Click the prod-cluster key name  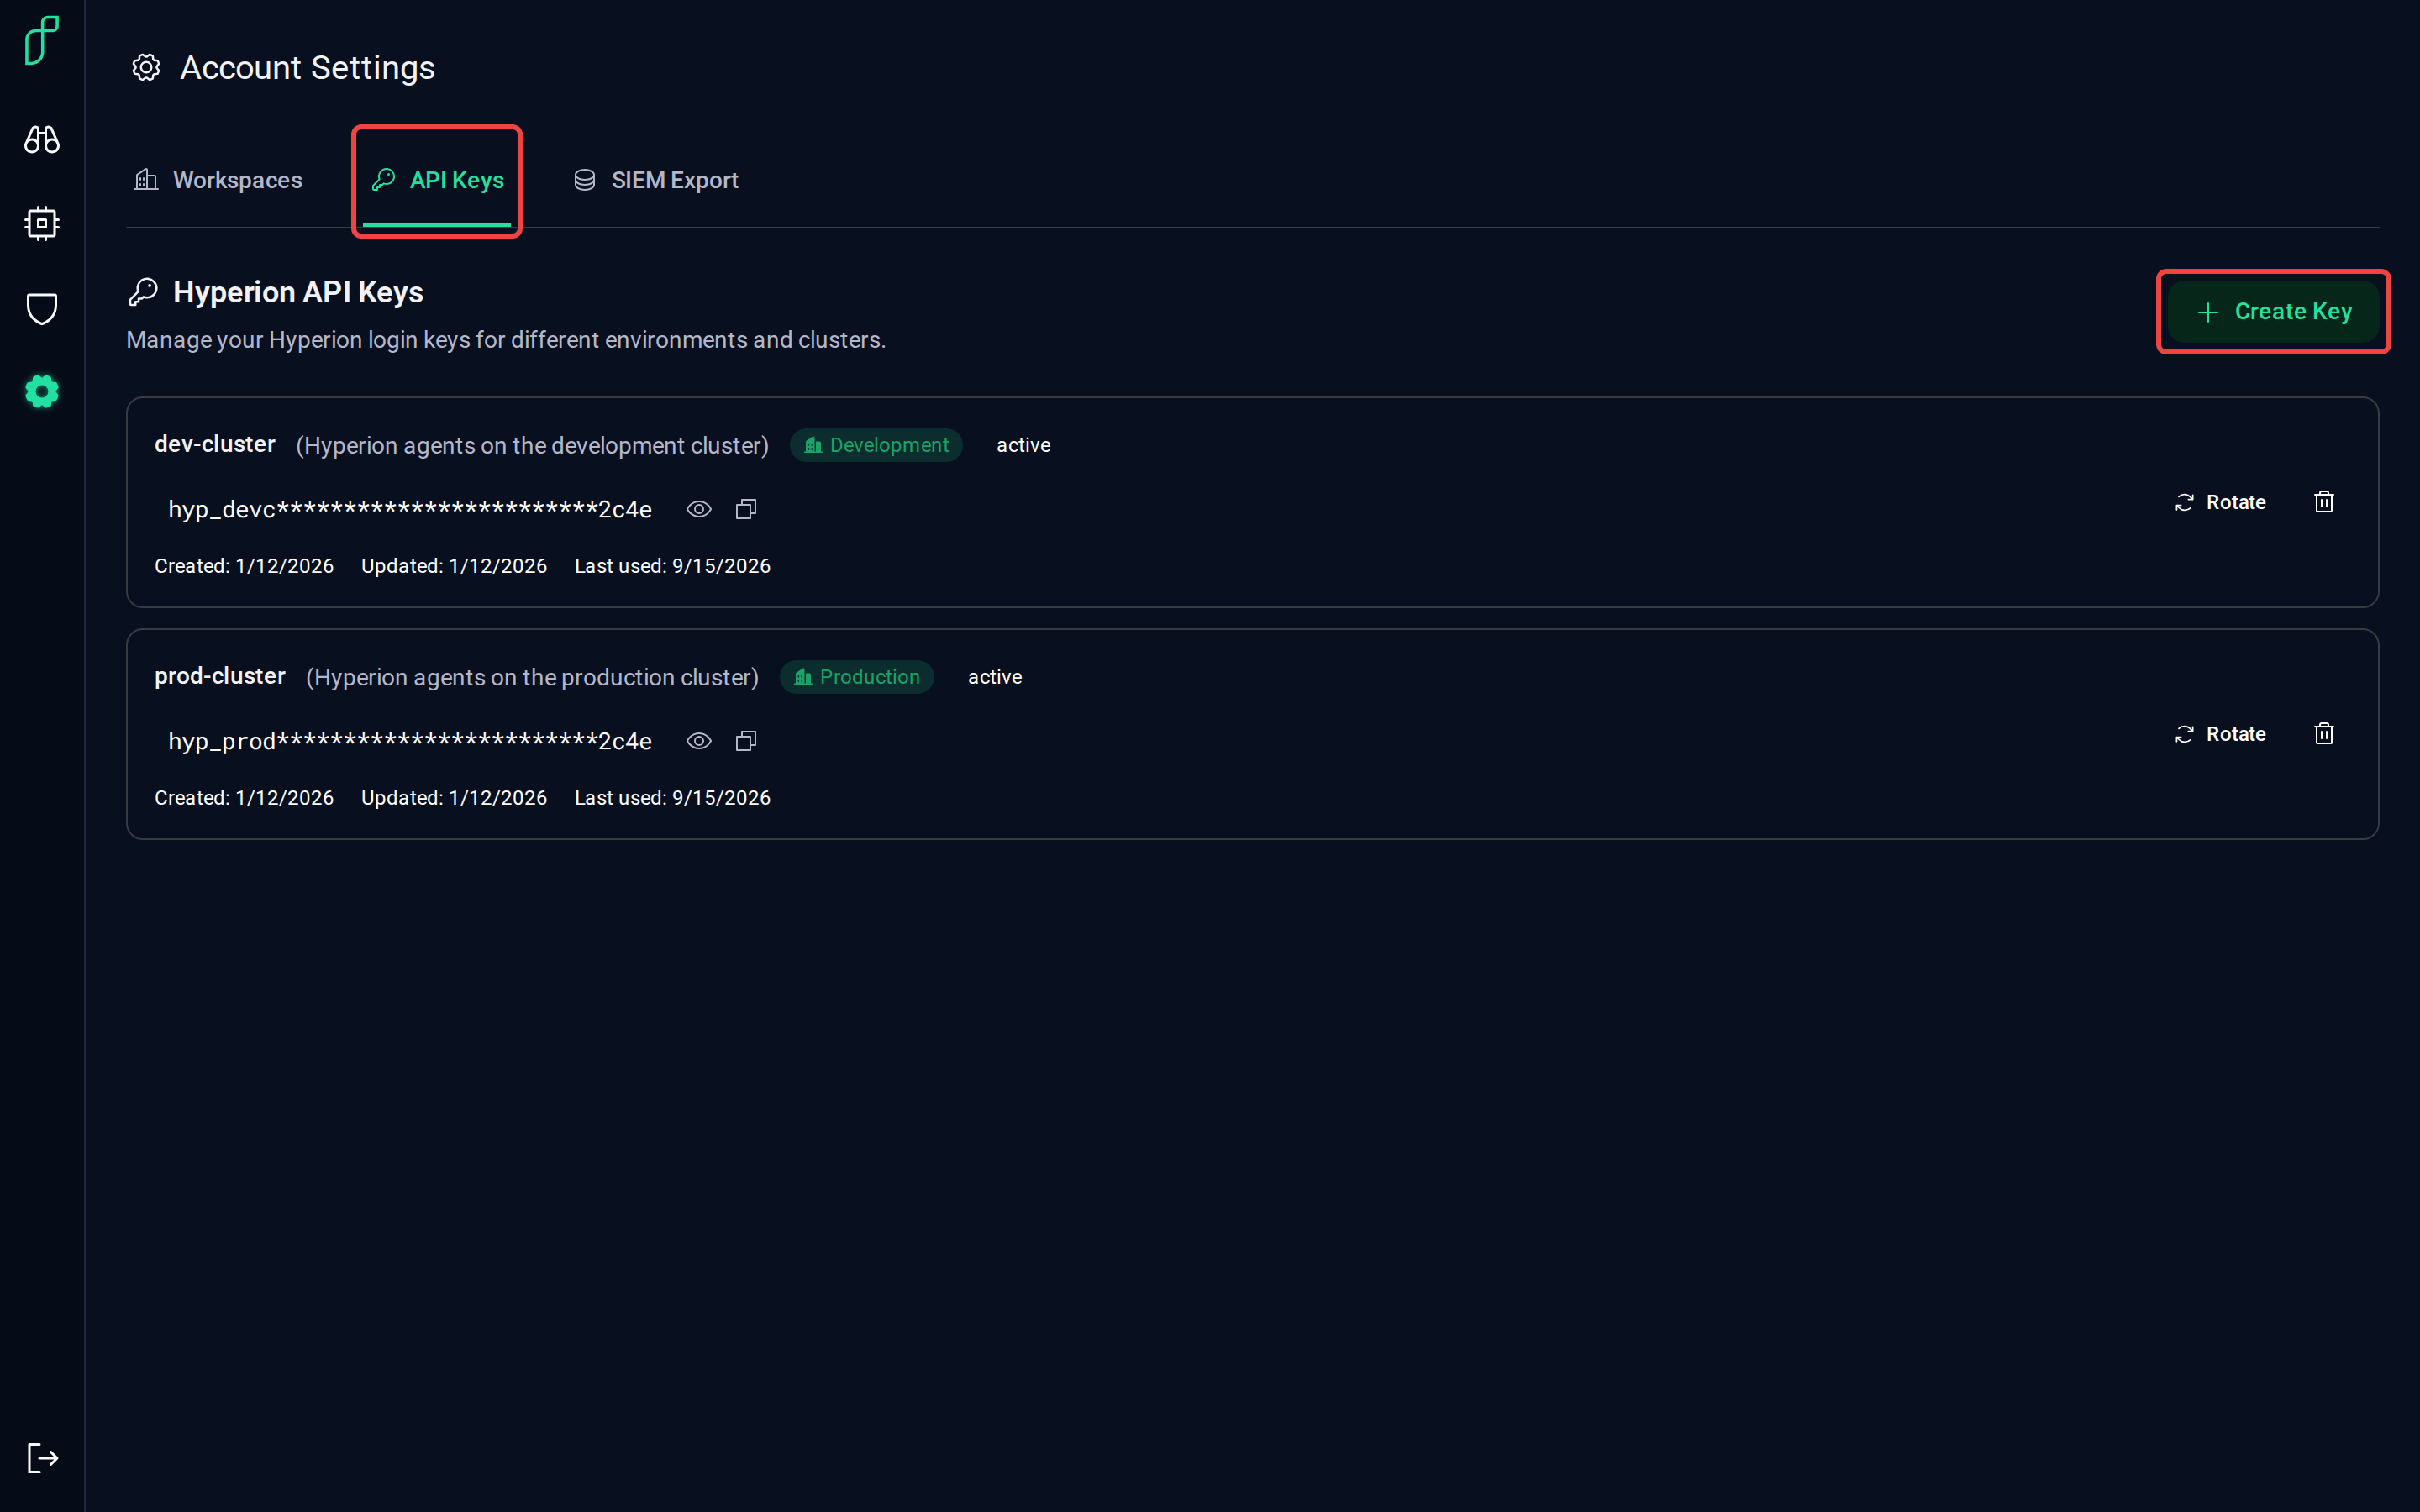click(220, 676)
